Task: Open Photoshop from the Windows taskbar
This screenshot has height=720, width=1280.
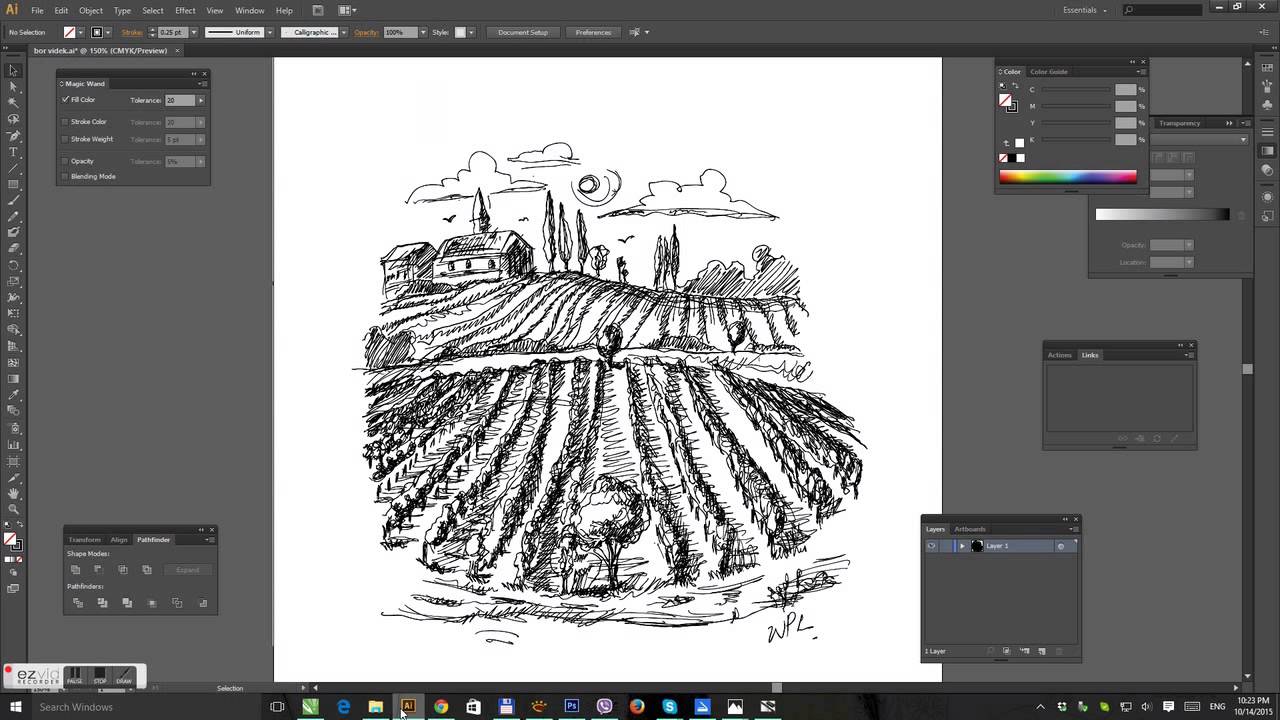Action: pos(571,707)
